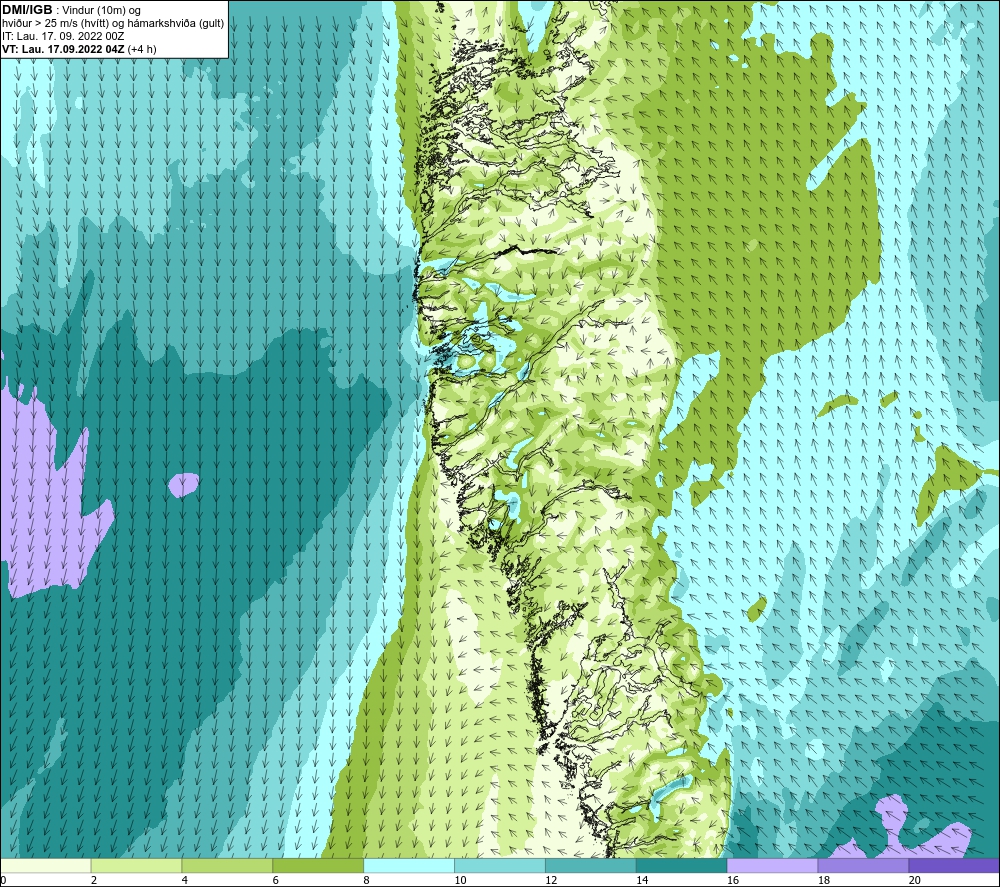1000x887 pixels.
Task: Click the 4–6 m/s green legend swatch
Action: [227, 865]
